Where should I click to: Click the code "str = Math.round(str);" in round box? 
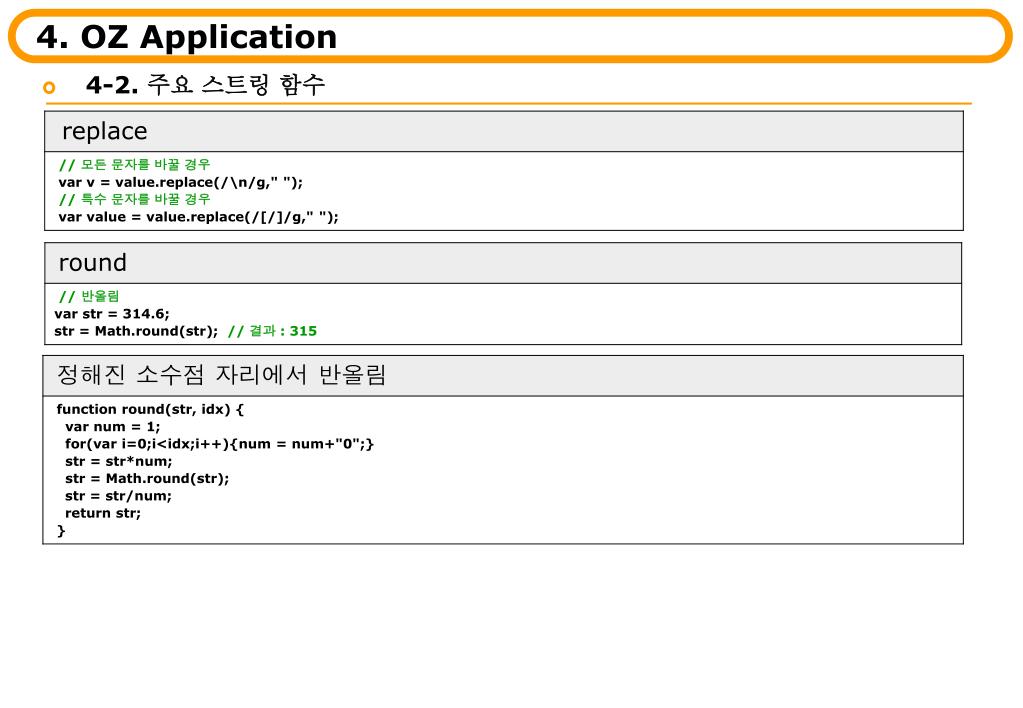[136, 330]
